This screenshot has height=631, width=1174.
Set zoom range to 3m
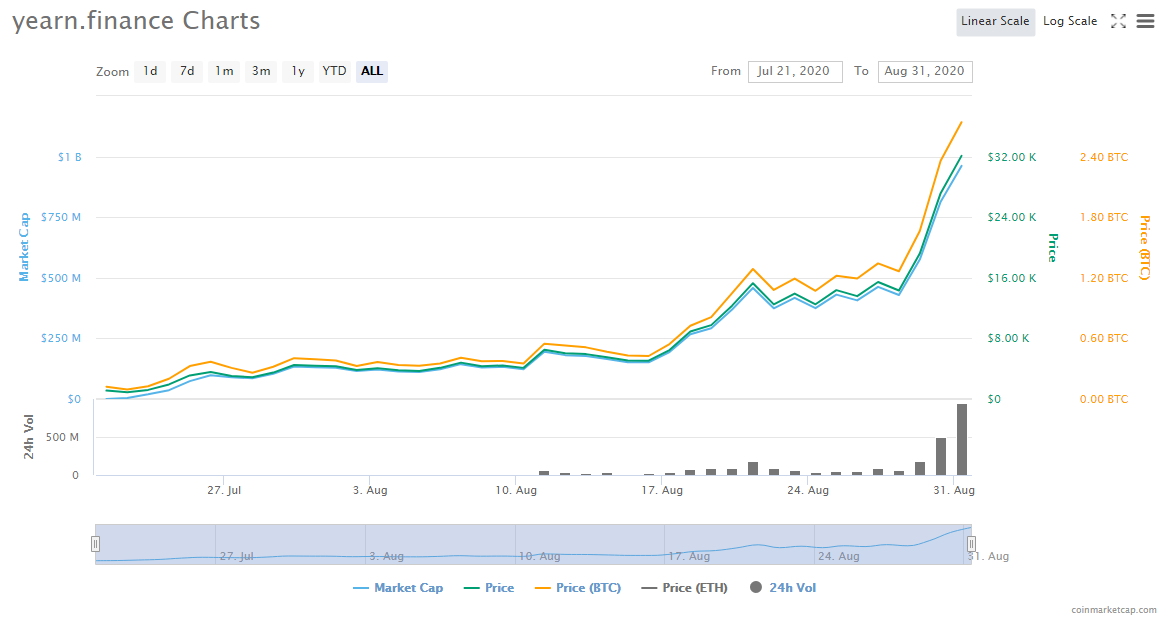point(261,71)
